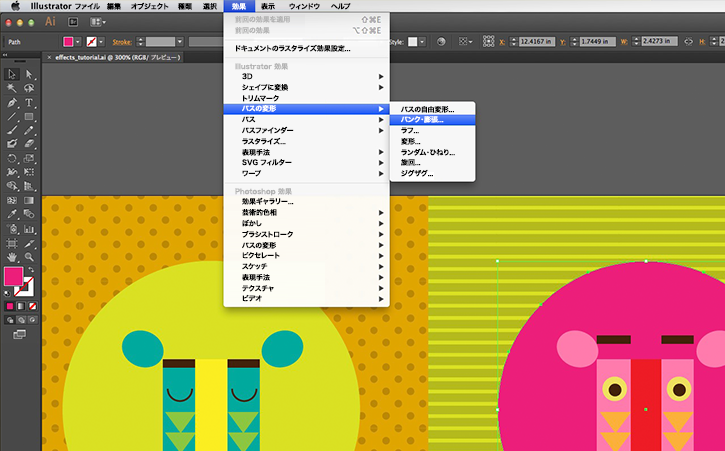Select the Rectangle shape tool

pos(29,117)
